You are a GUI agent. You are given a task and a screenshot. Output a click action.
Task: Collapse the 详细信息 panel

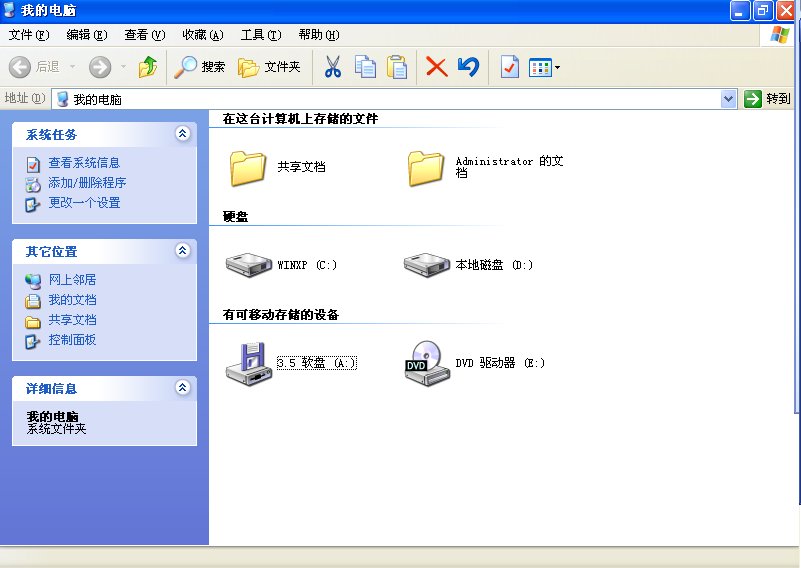[182, 388]
